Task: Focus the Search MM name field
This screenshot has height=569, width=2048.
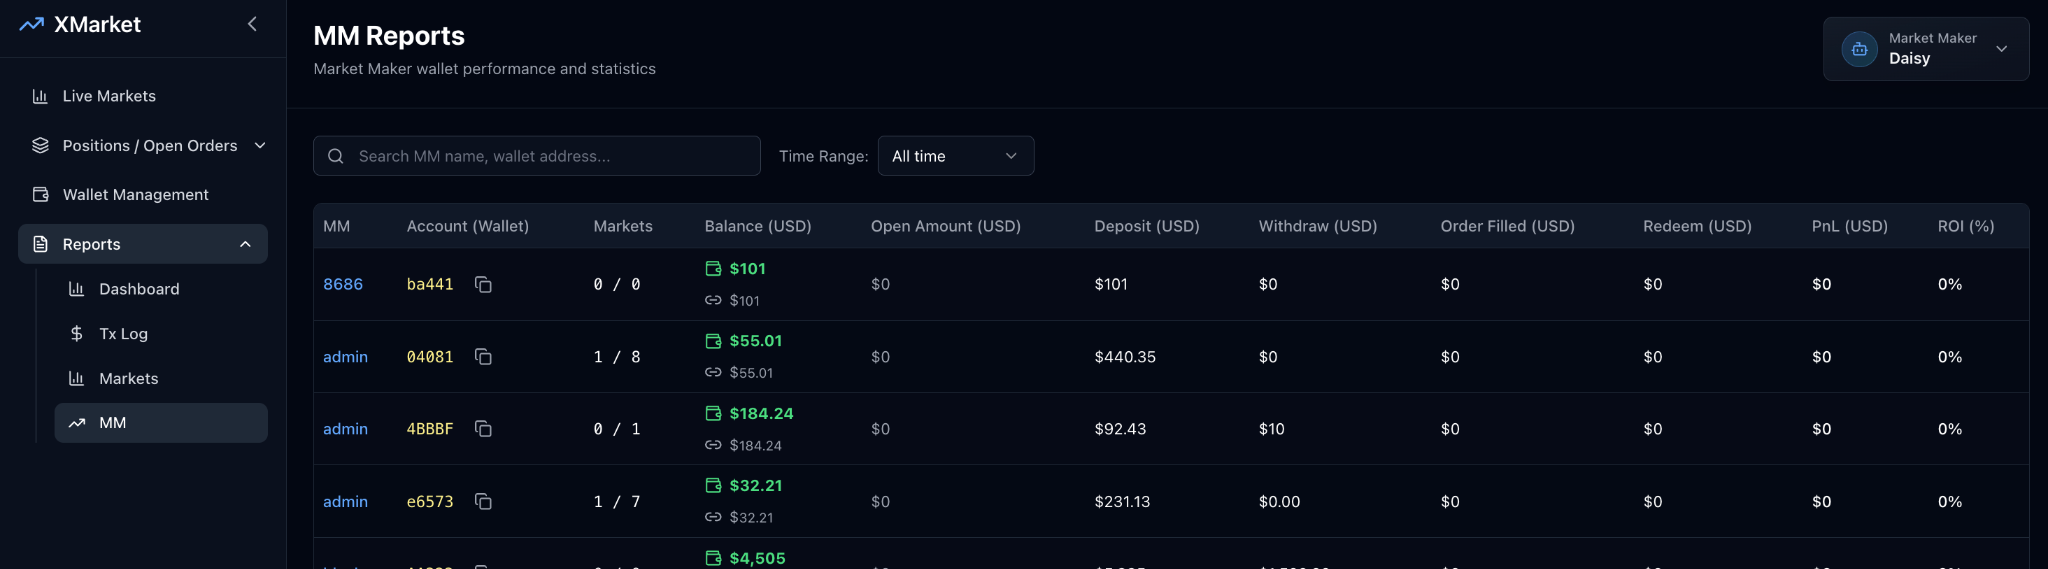Action: 550,156
